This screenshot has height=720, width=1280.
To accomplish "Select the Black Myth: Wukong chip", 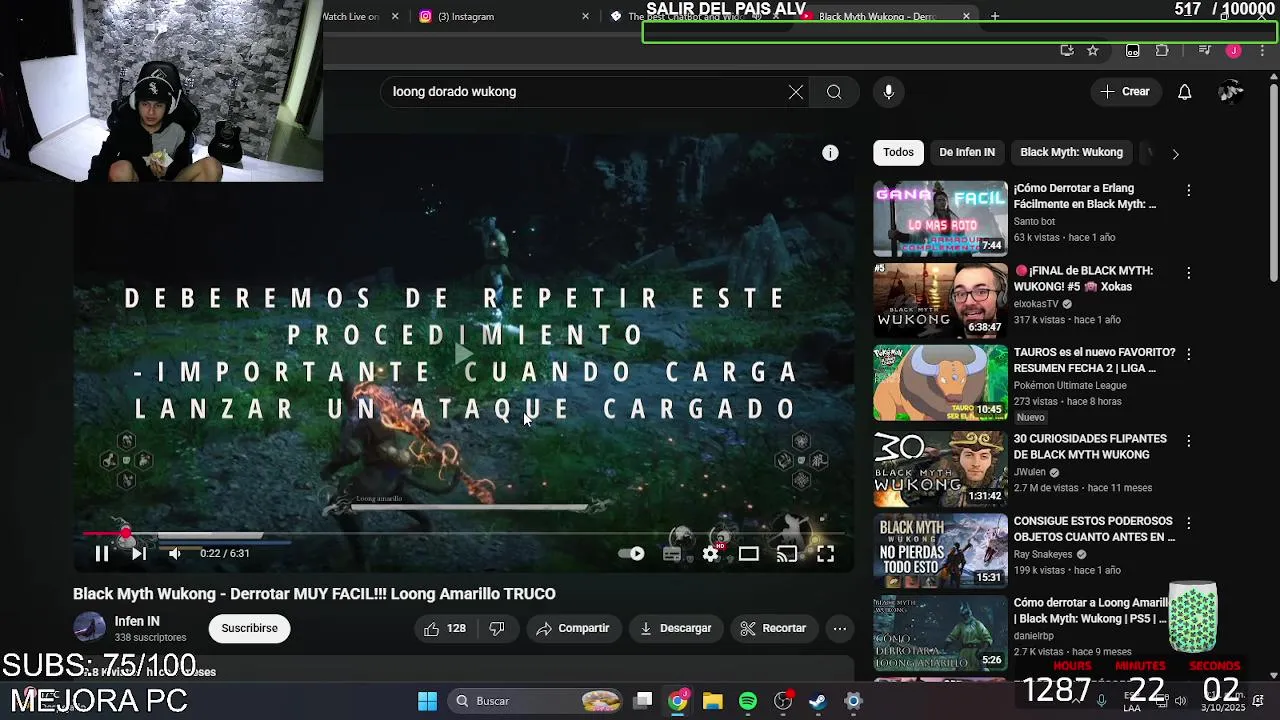I will click(x=1071, y=152).
